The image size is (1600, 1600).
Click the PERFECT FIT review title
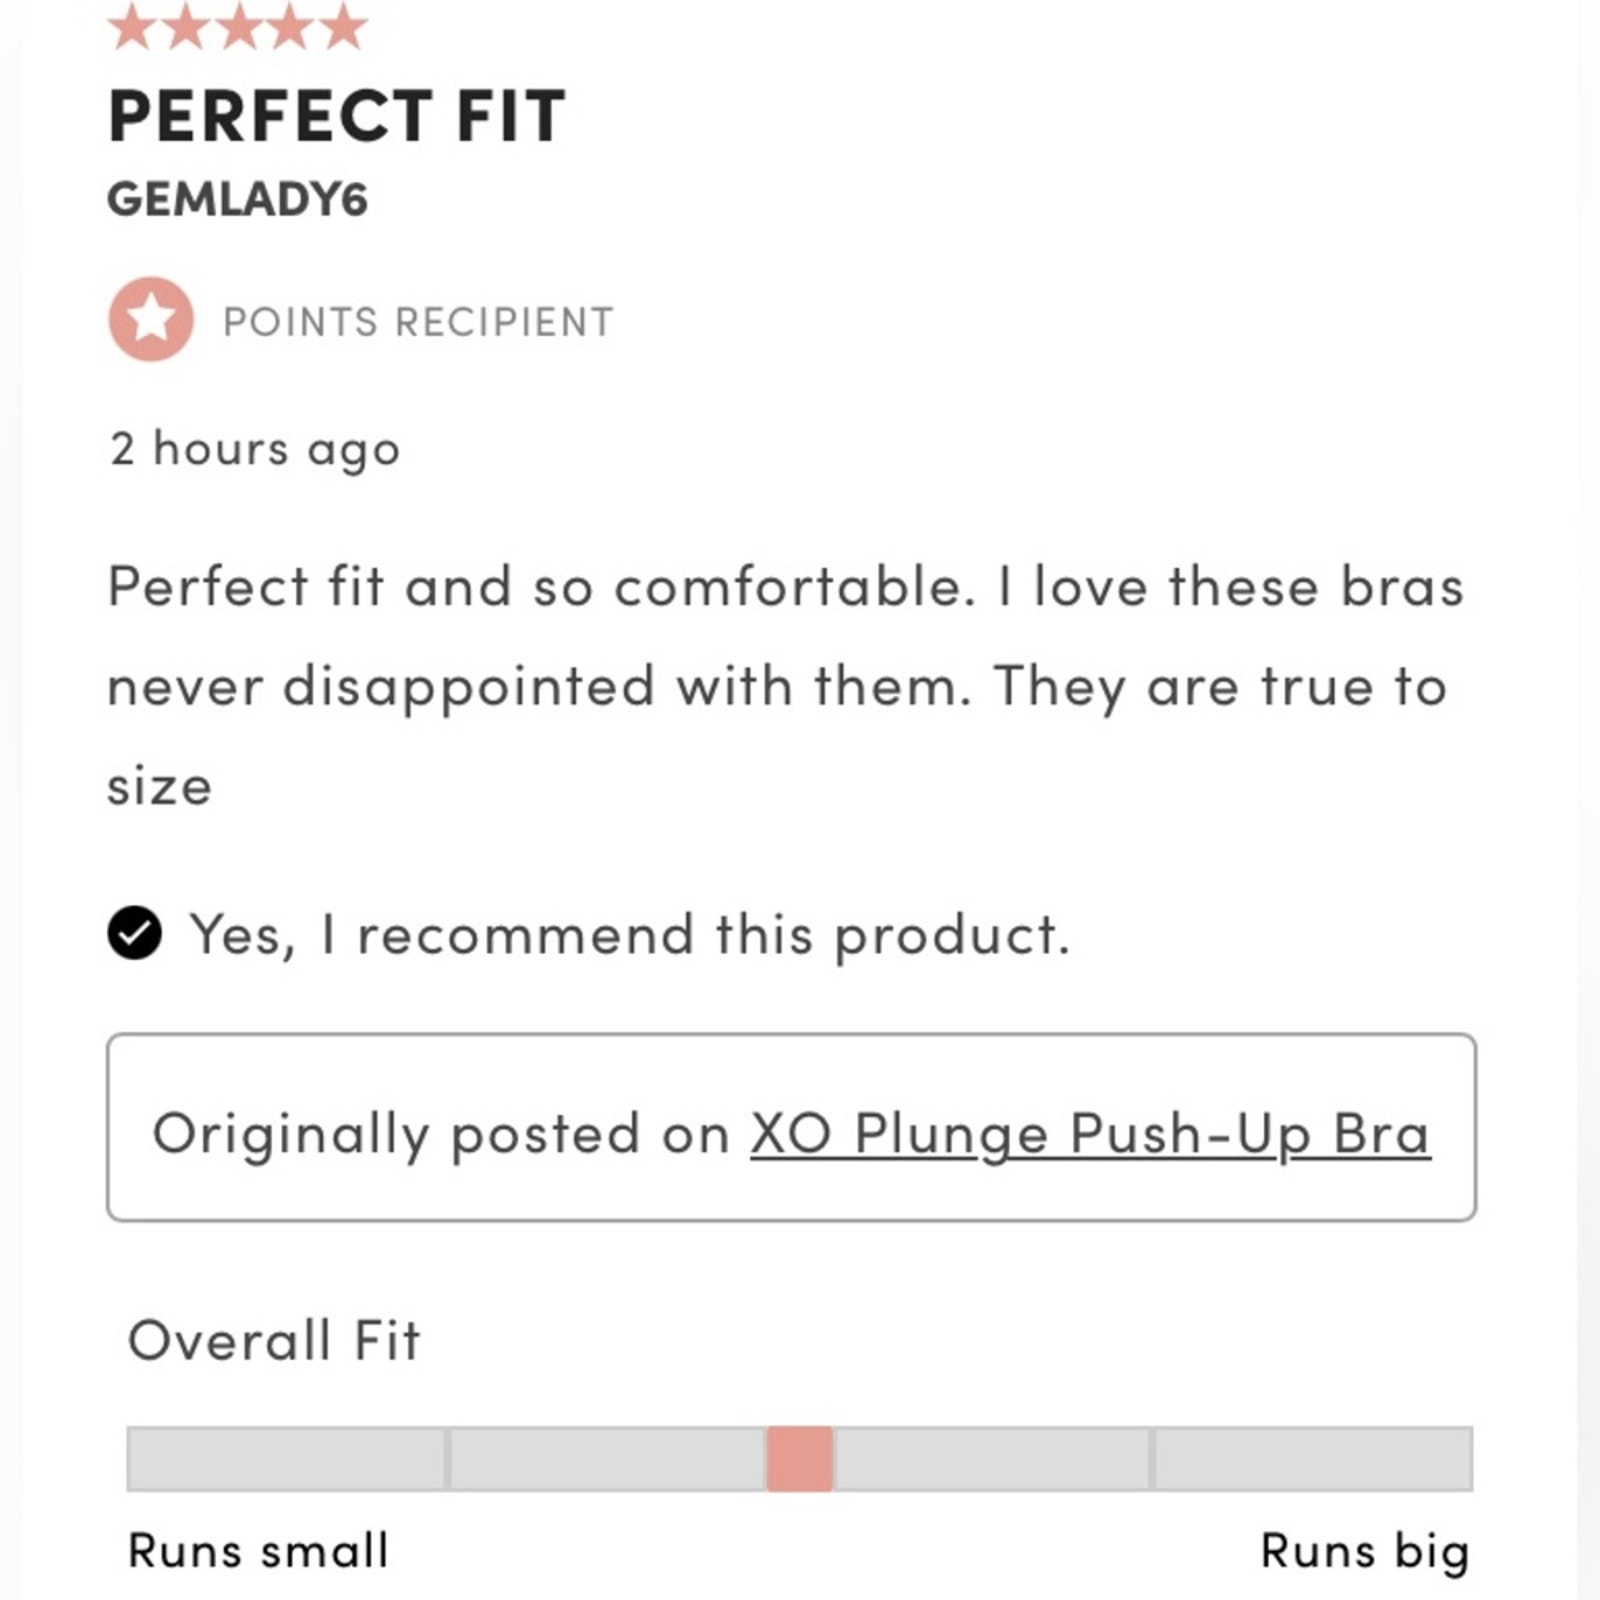(x=337, y=116)
